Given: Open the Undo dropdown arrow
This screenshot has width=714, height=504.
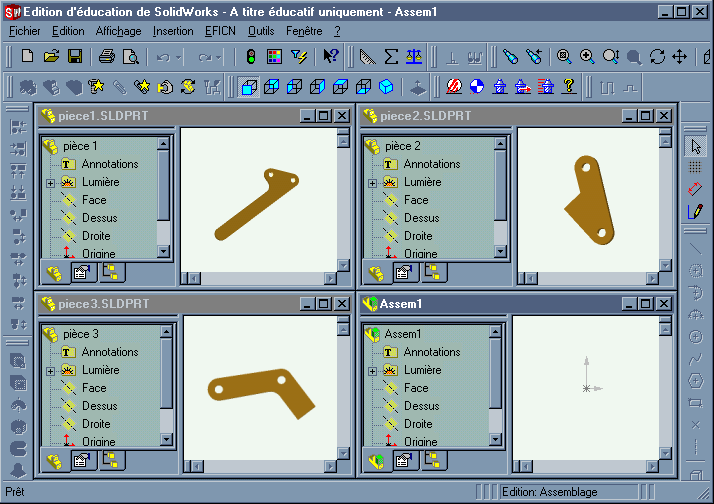Looking at the screenshot, I should click(x=178, y=57).
